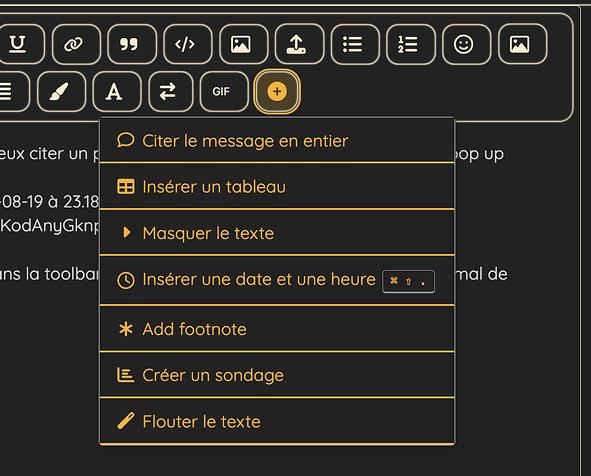Insert preformatted code with the </> icon

point(188,44)
